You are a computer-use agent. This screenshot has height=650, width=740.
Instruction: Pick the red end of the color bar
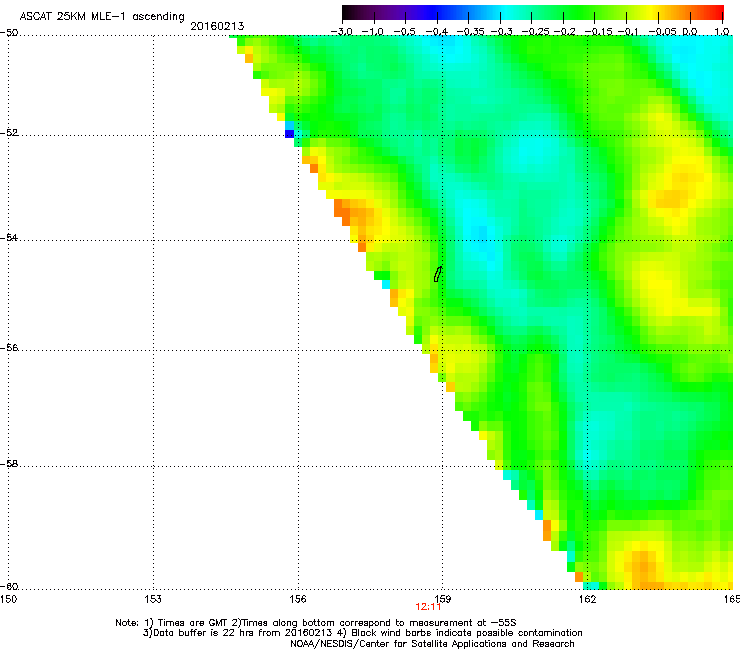(x=717, y=12)
